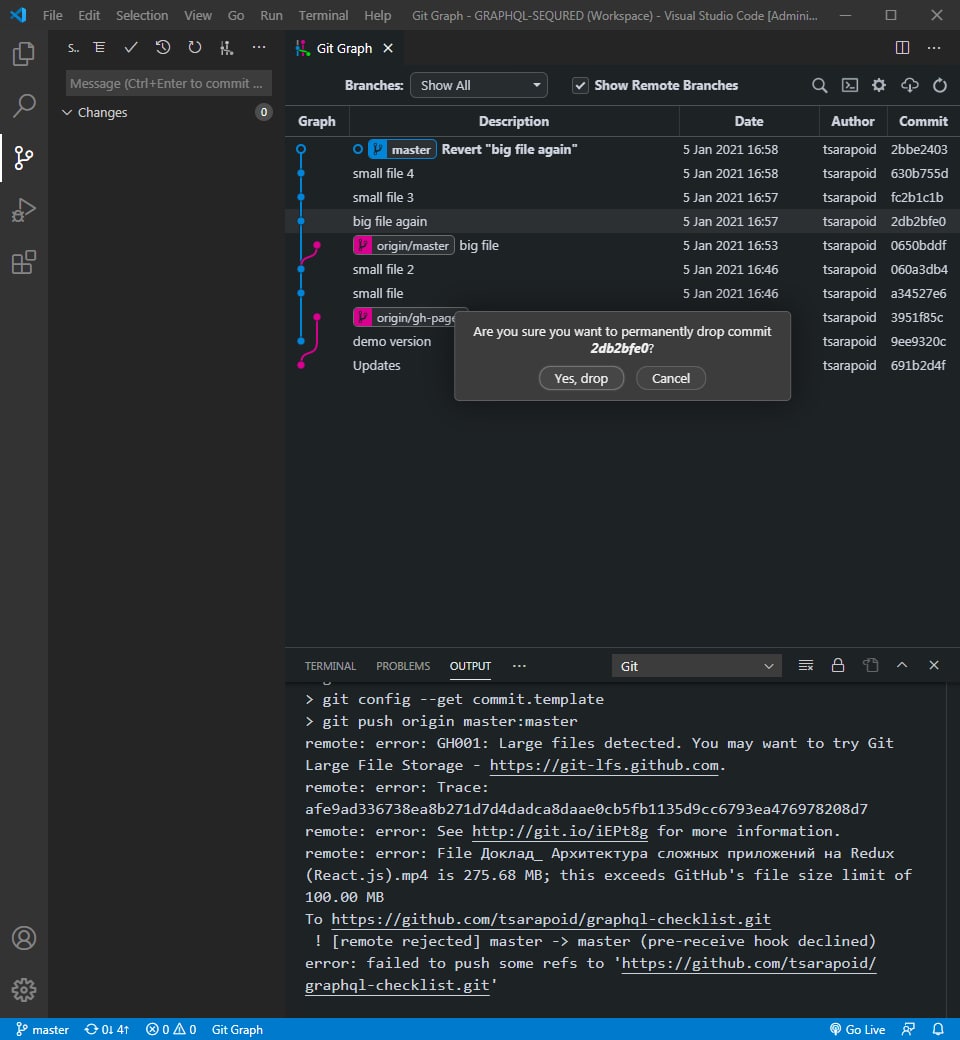Click errors and warnings status bar item

pyautogui.click(x=171, y=1029)
